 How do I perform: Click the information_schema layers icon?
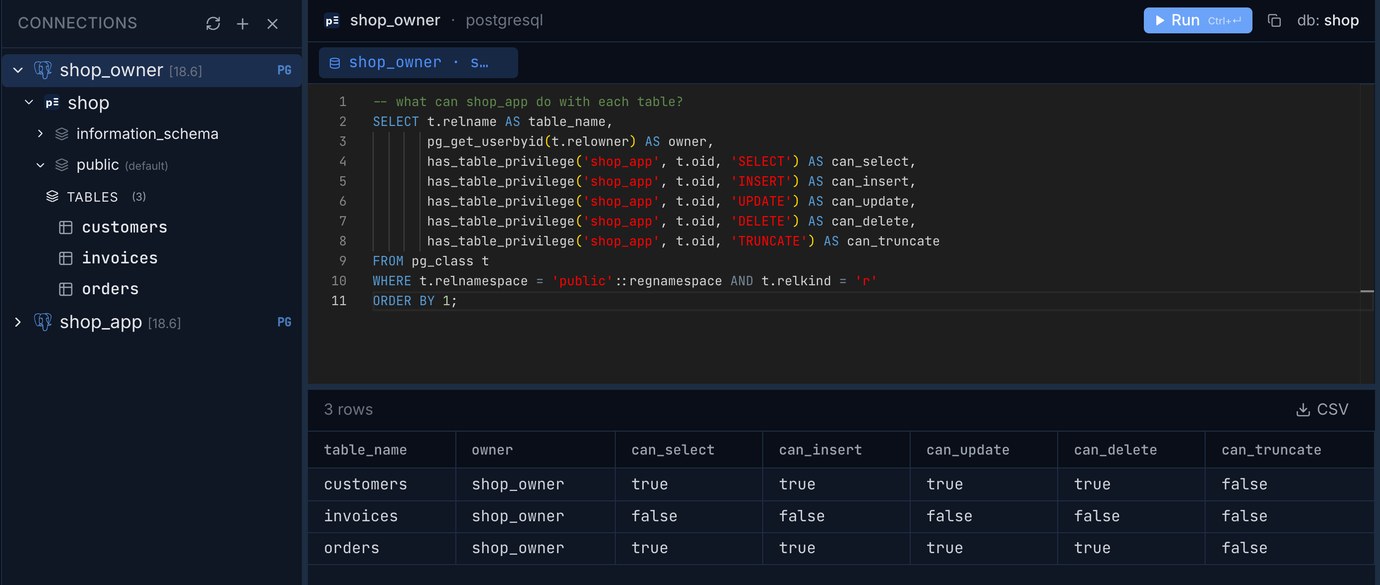click(x=62, y=133)
